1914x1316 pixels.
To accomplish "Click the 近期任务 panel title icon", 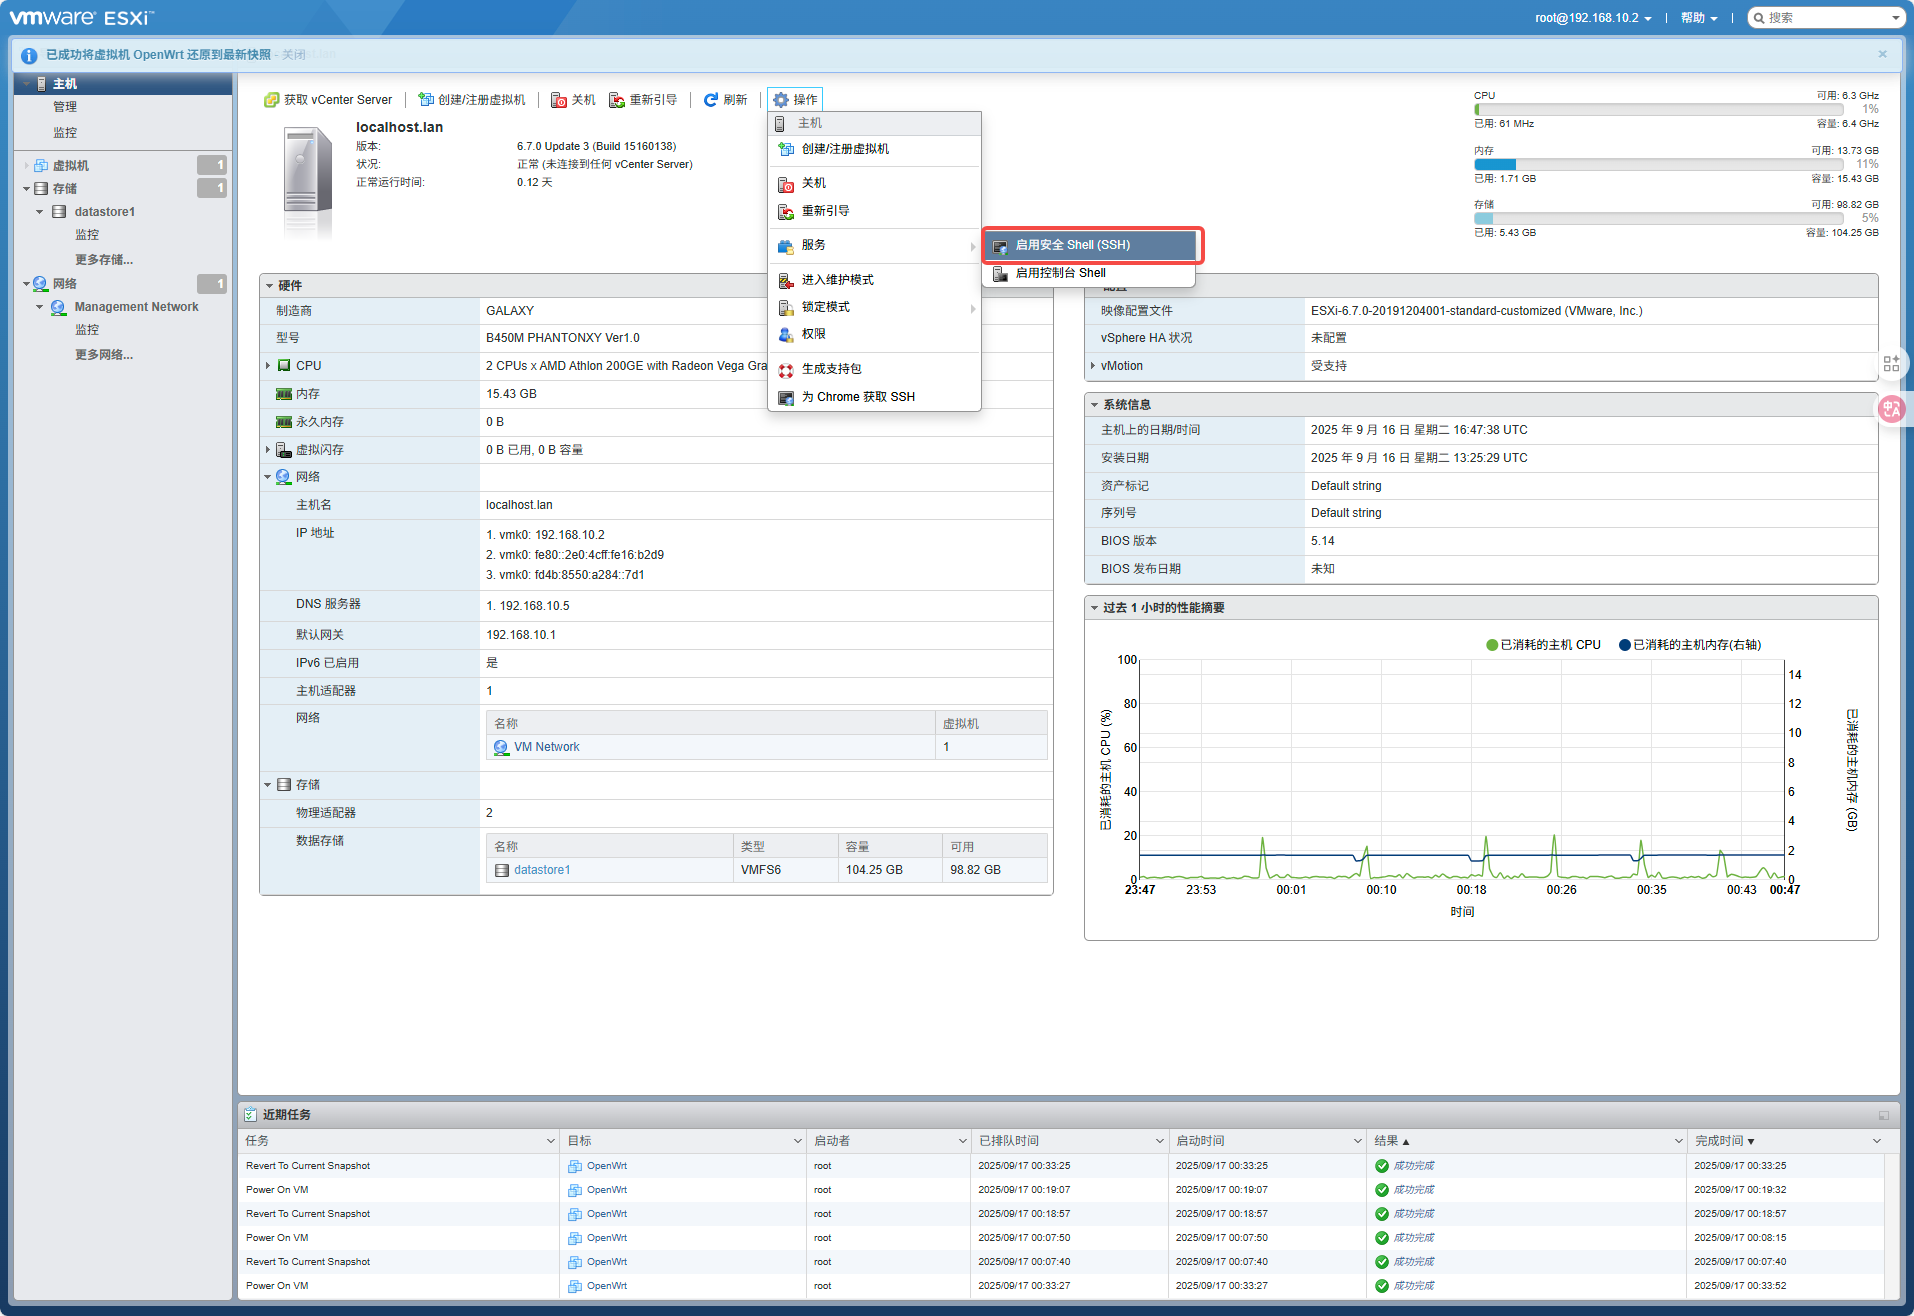I will (x=250, y=1115).
